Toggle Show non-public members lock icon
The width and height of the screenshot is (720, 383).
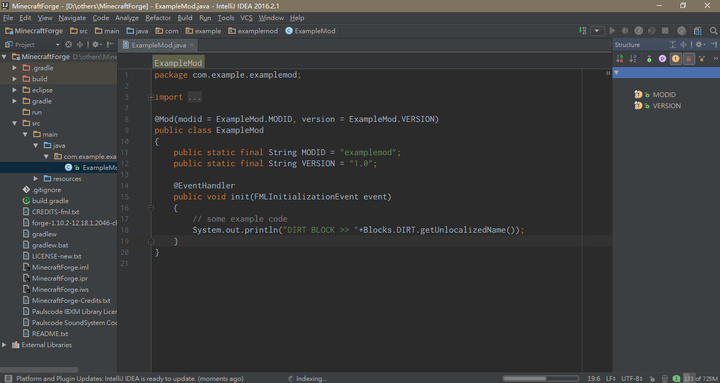coord(688,59)
